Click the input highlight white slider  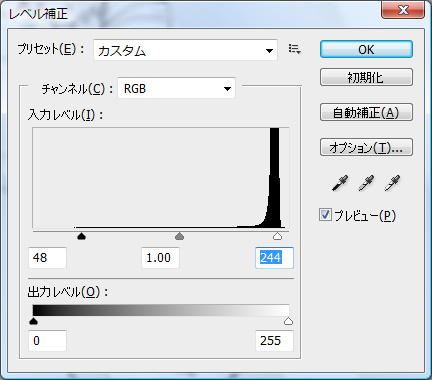coord(277,236)
